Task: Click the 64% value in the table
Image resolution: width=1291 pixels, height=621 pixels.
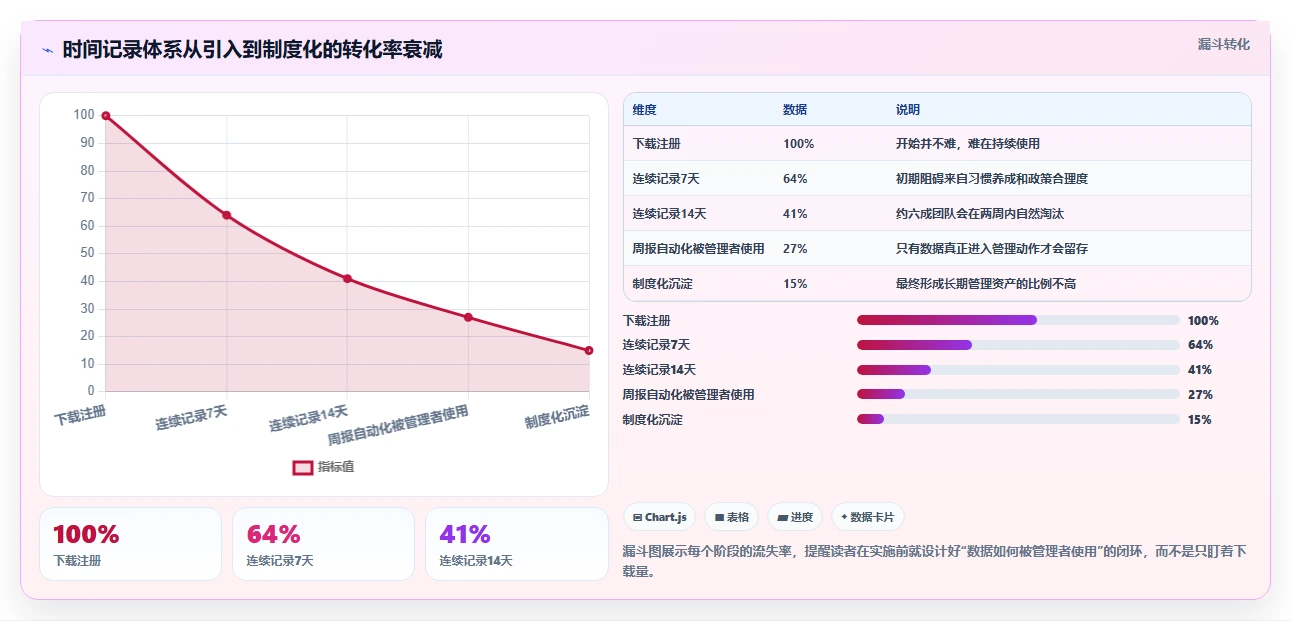Action: click(x=795, y=179)
